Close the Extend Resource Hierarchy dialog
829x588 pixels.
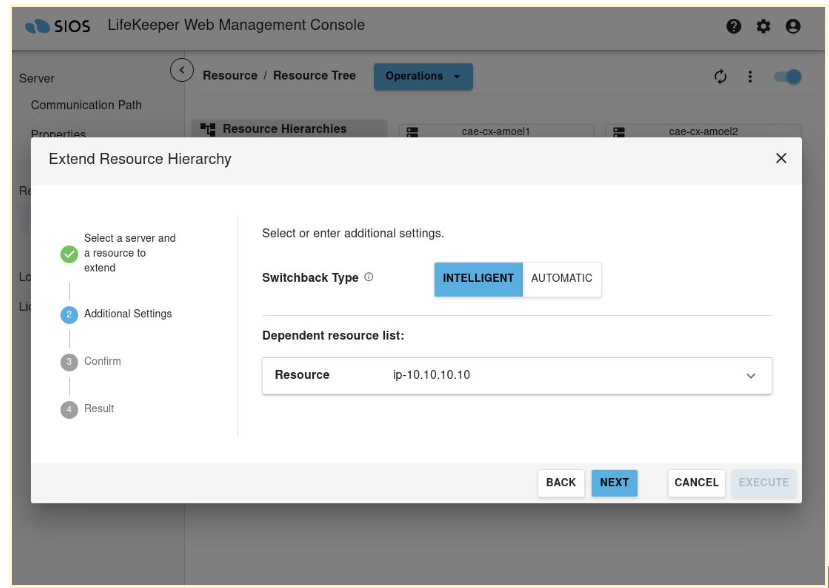point(781,158)
